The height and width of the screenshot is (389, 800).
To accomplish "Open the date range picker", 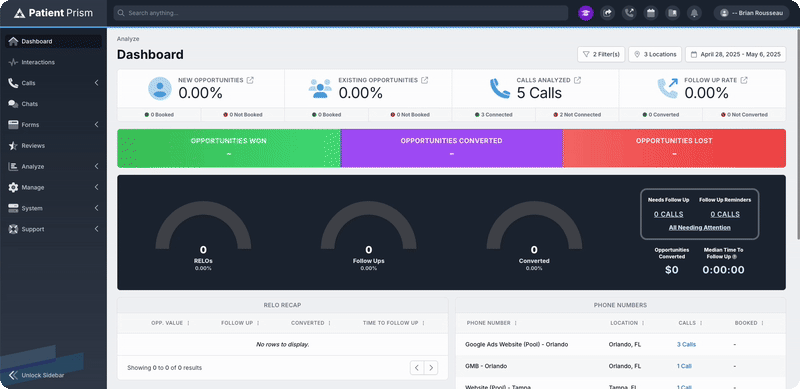I will pyautogui.click(x=736, y=54).
